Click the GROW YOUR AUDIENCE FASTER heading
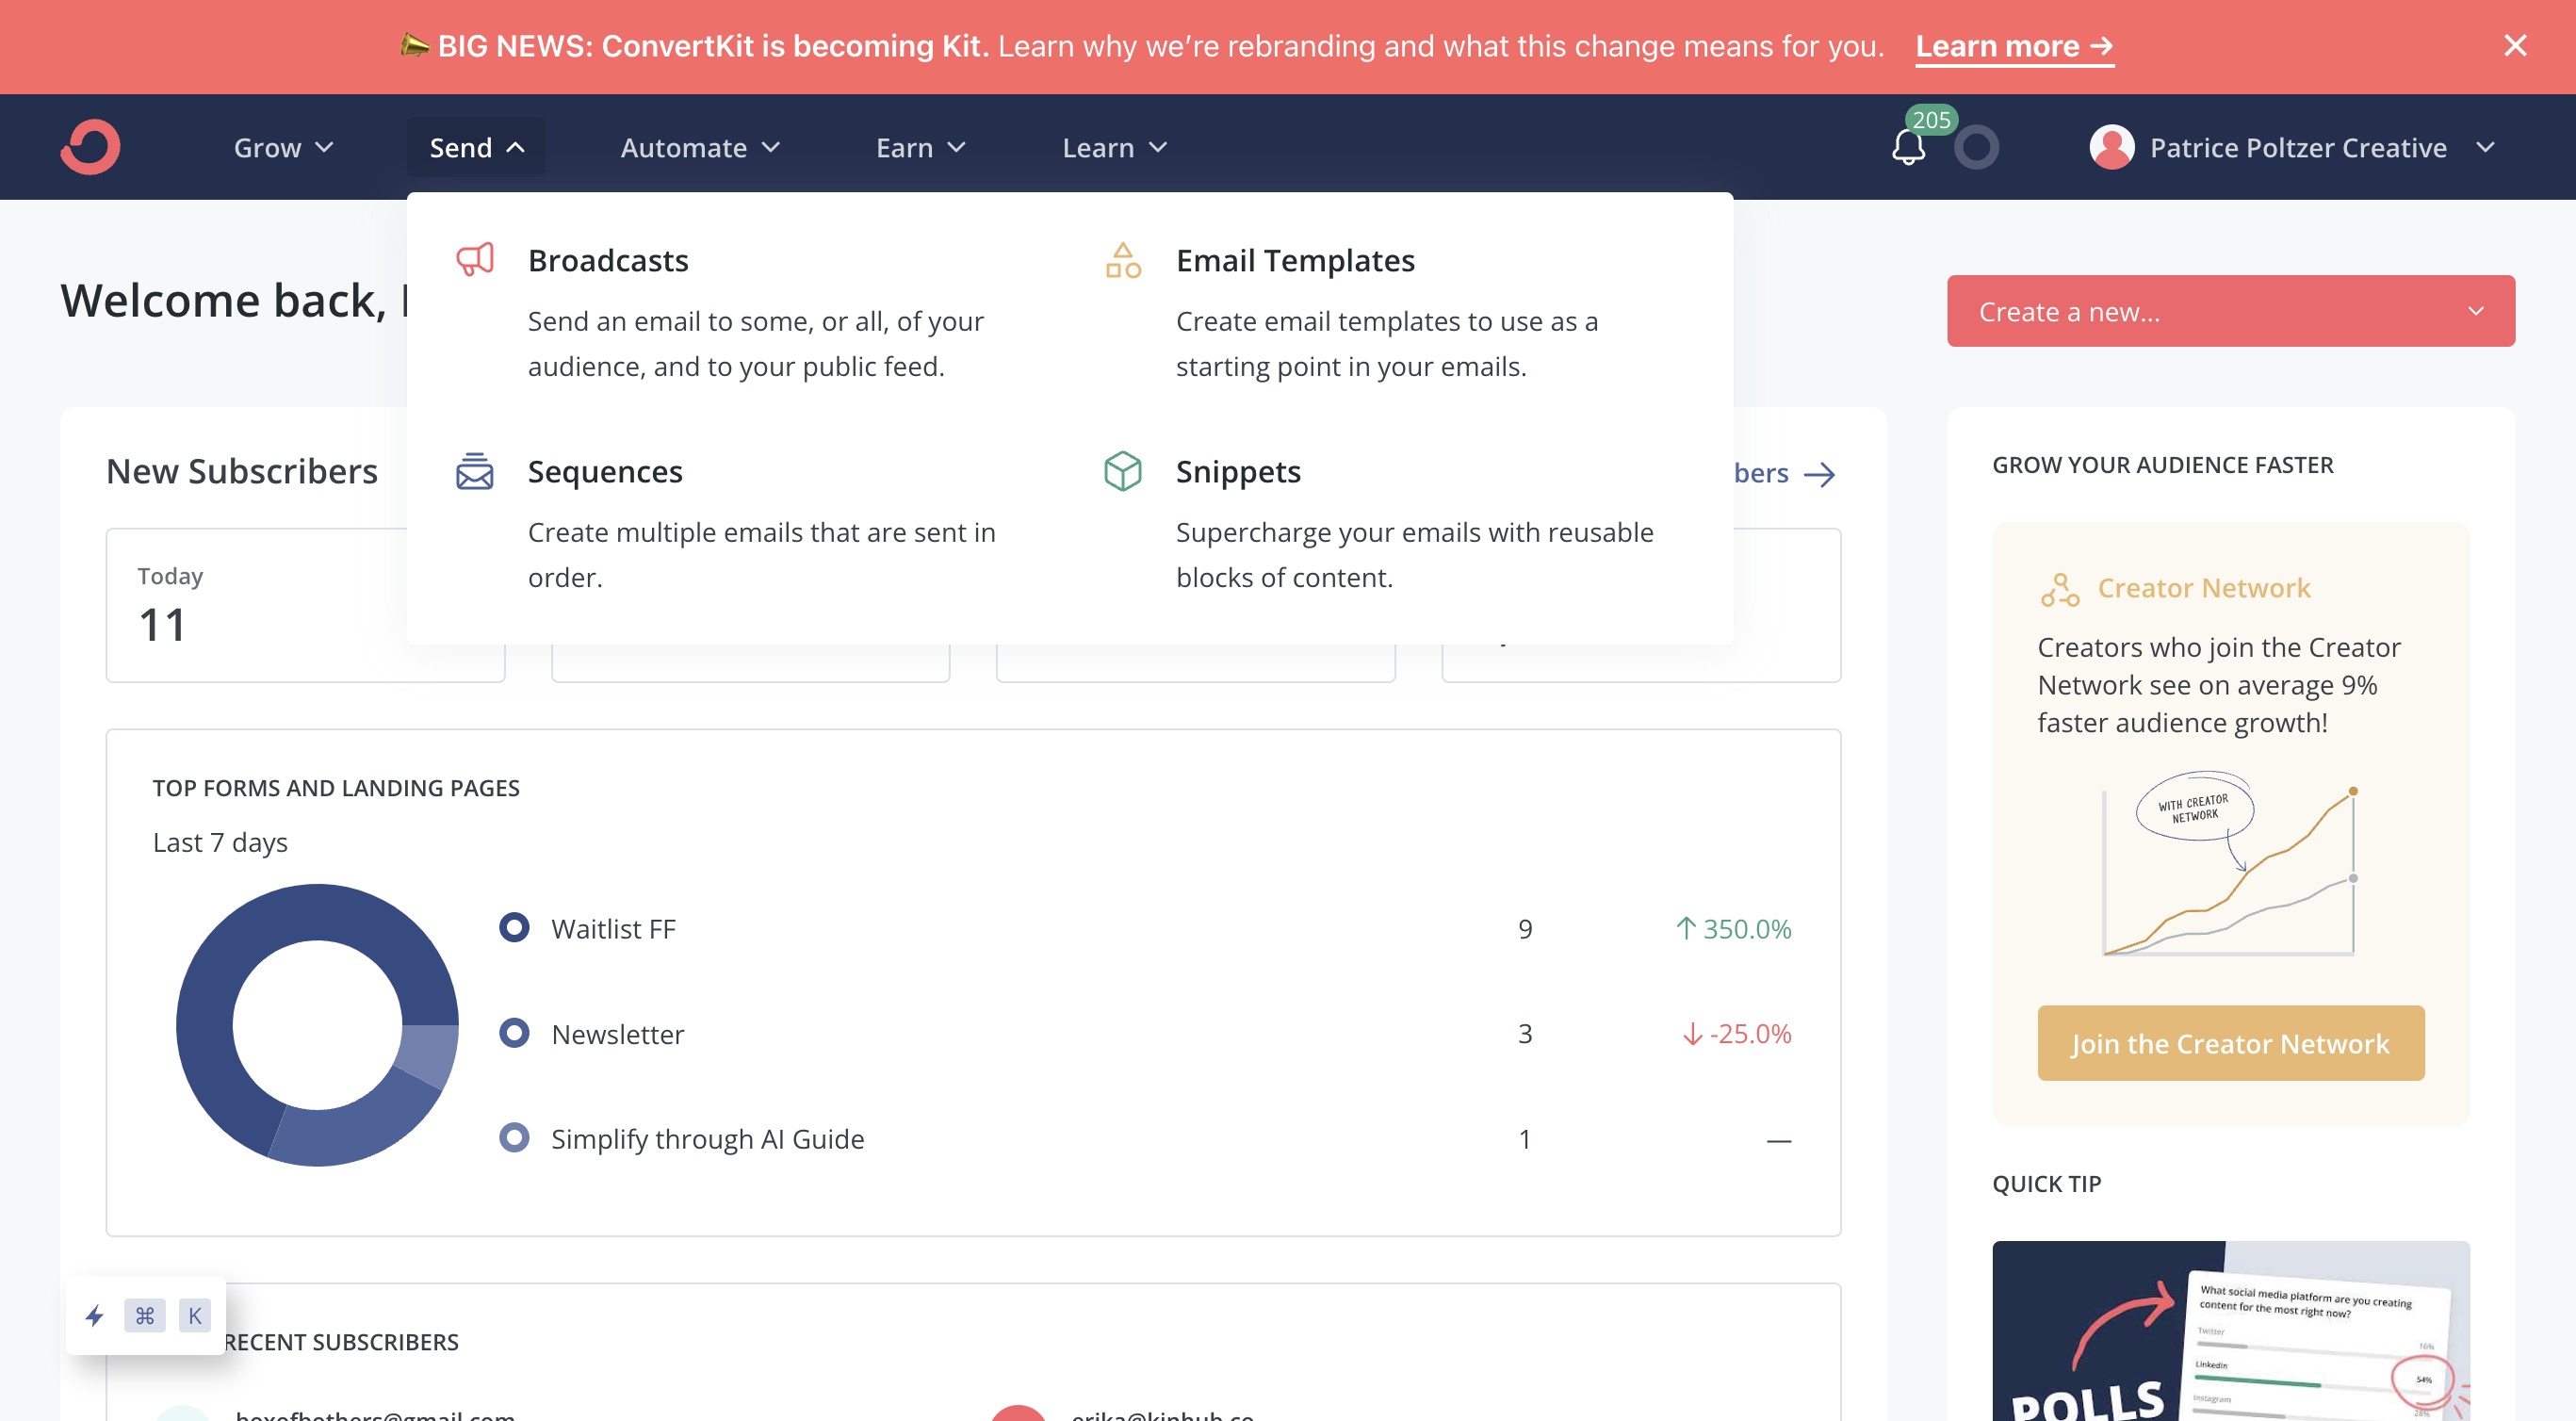2576x1421 pixels. tap(2162, 465)
